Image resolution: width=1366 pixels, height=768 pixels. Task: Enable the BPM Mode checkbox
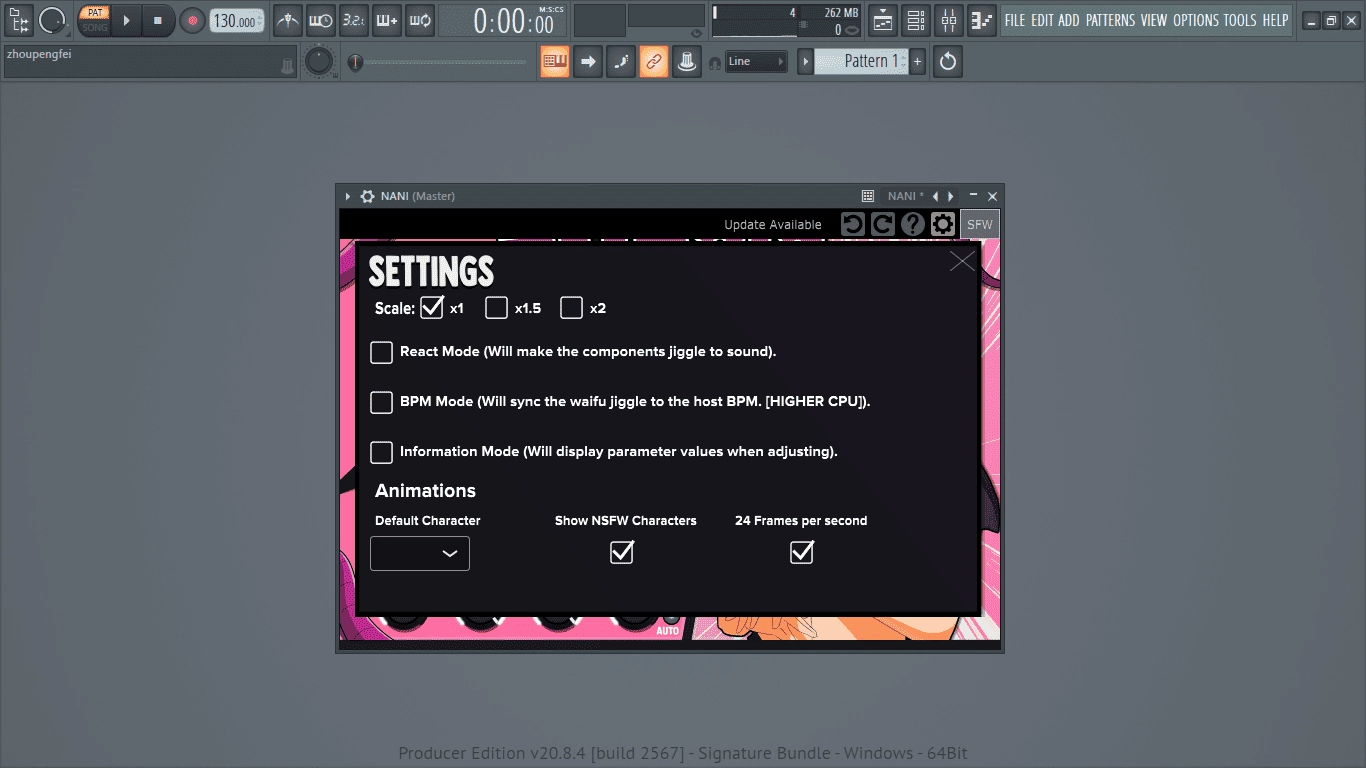click(x=381, y=402)
